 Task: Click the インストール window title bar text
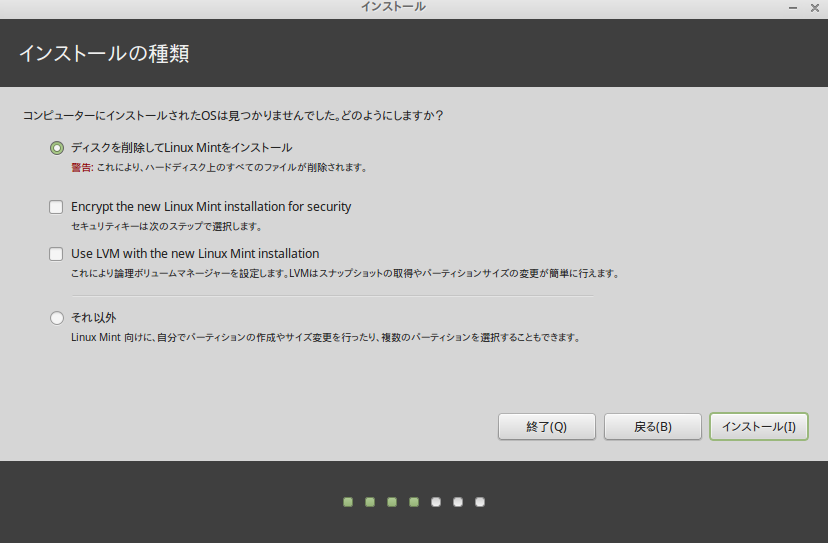[x=393, y=7]
